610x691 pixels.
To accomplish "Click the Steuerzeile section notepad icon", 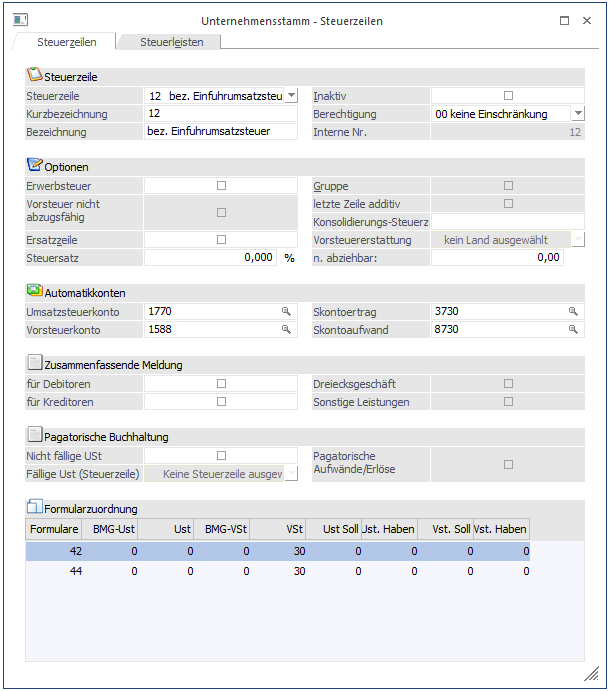I will [35, 75].
